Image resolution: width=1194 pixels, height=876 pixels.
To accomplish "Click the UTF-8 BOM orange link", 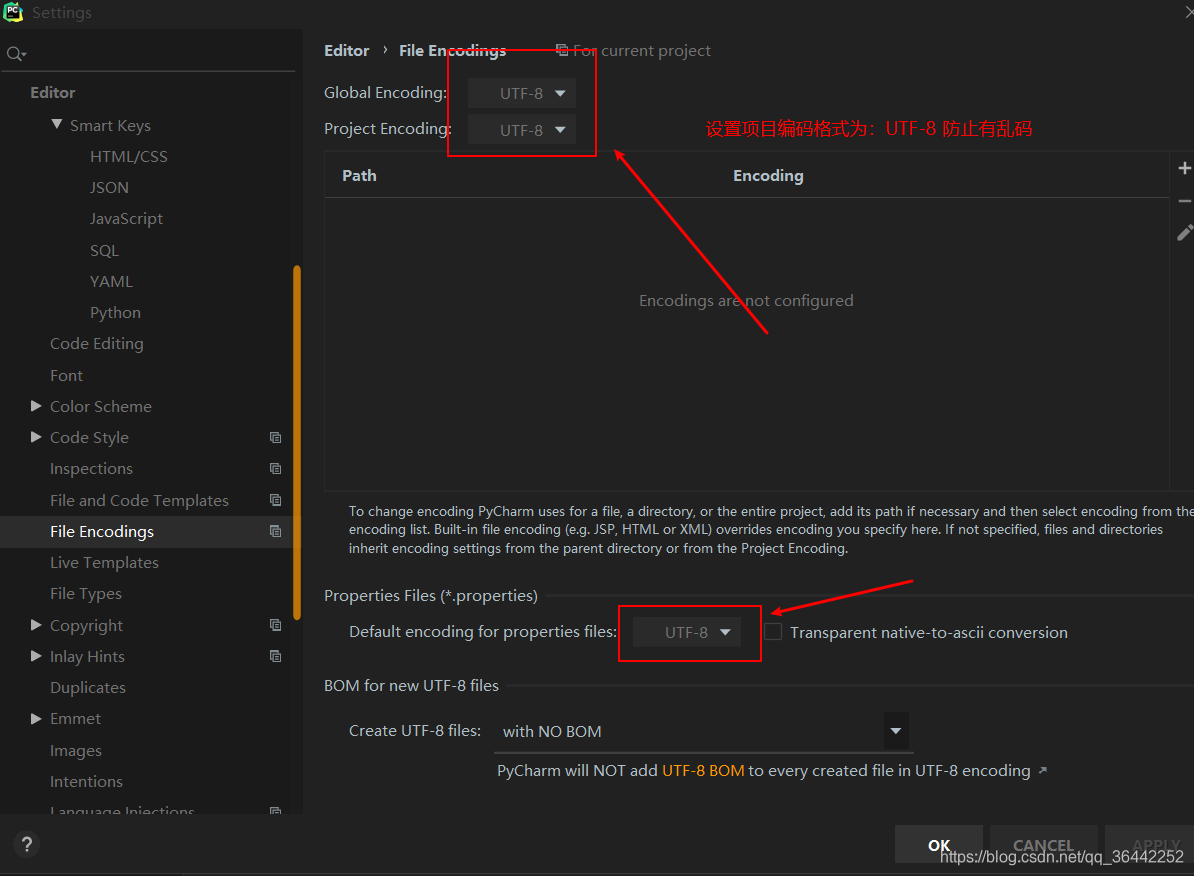I will [703, 770].
